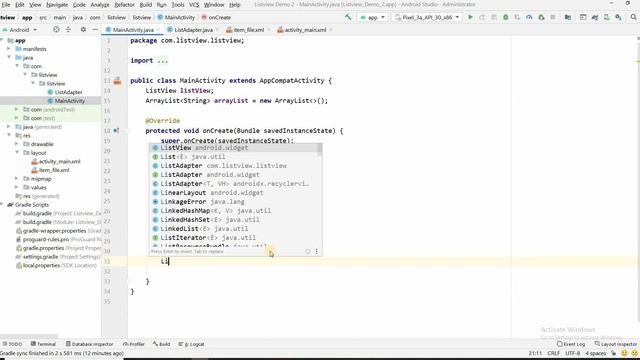Click the Make Project hammer icon
Screen dimensions: 640x360
tap(348, 17)
